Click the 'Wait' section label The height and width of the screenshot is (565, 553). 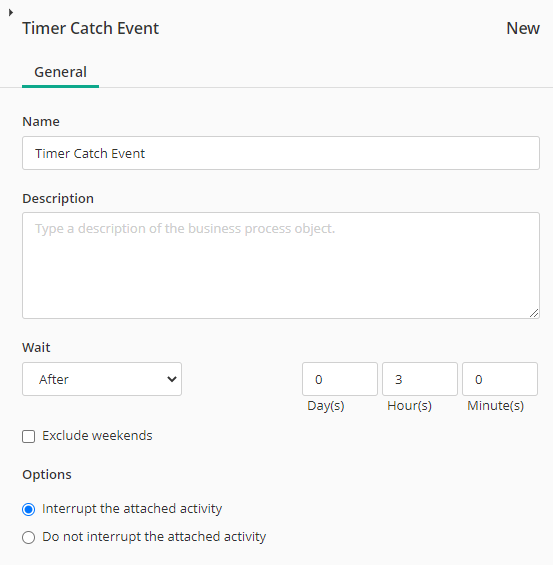point(36,347)
